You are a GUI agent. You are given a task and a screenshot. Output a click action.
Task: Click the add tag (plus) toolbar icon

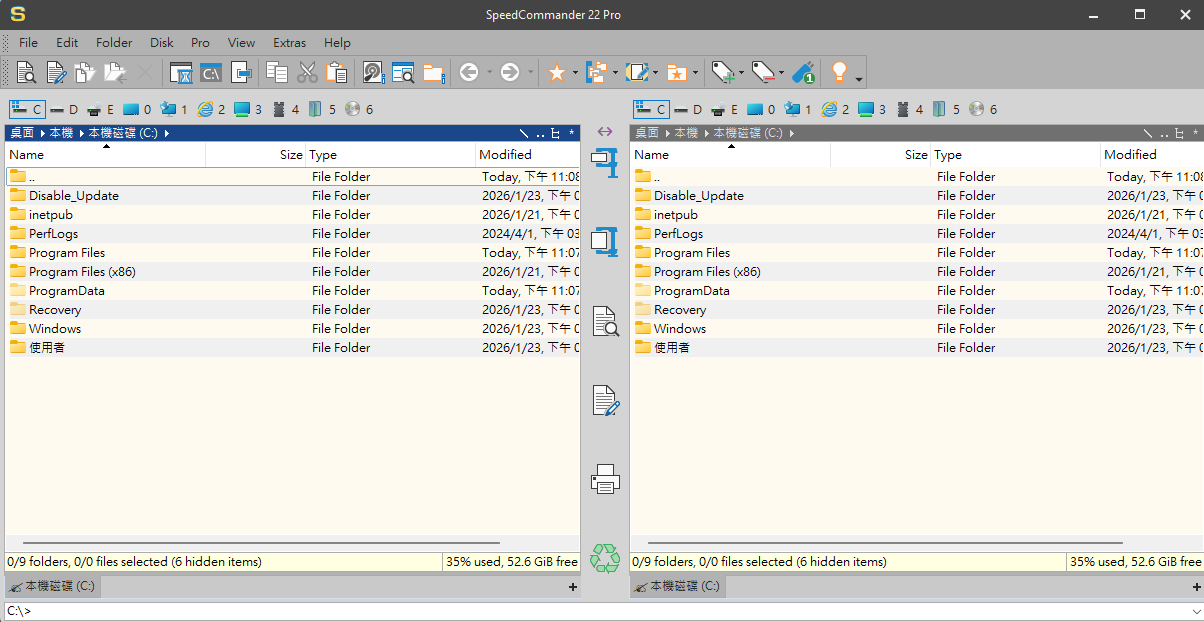tap(722, 72)
